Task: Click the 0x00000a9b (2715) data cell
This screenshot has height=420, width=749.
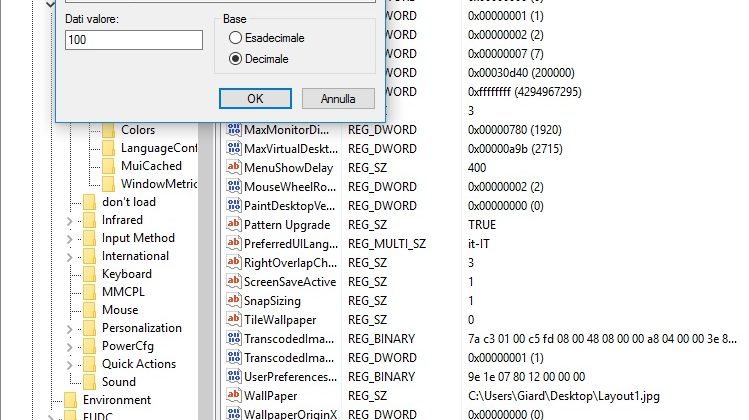Action: click(515, 149)
